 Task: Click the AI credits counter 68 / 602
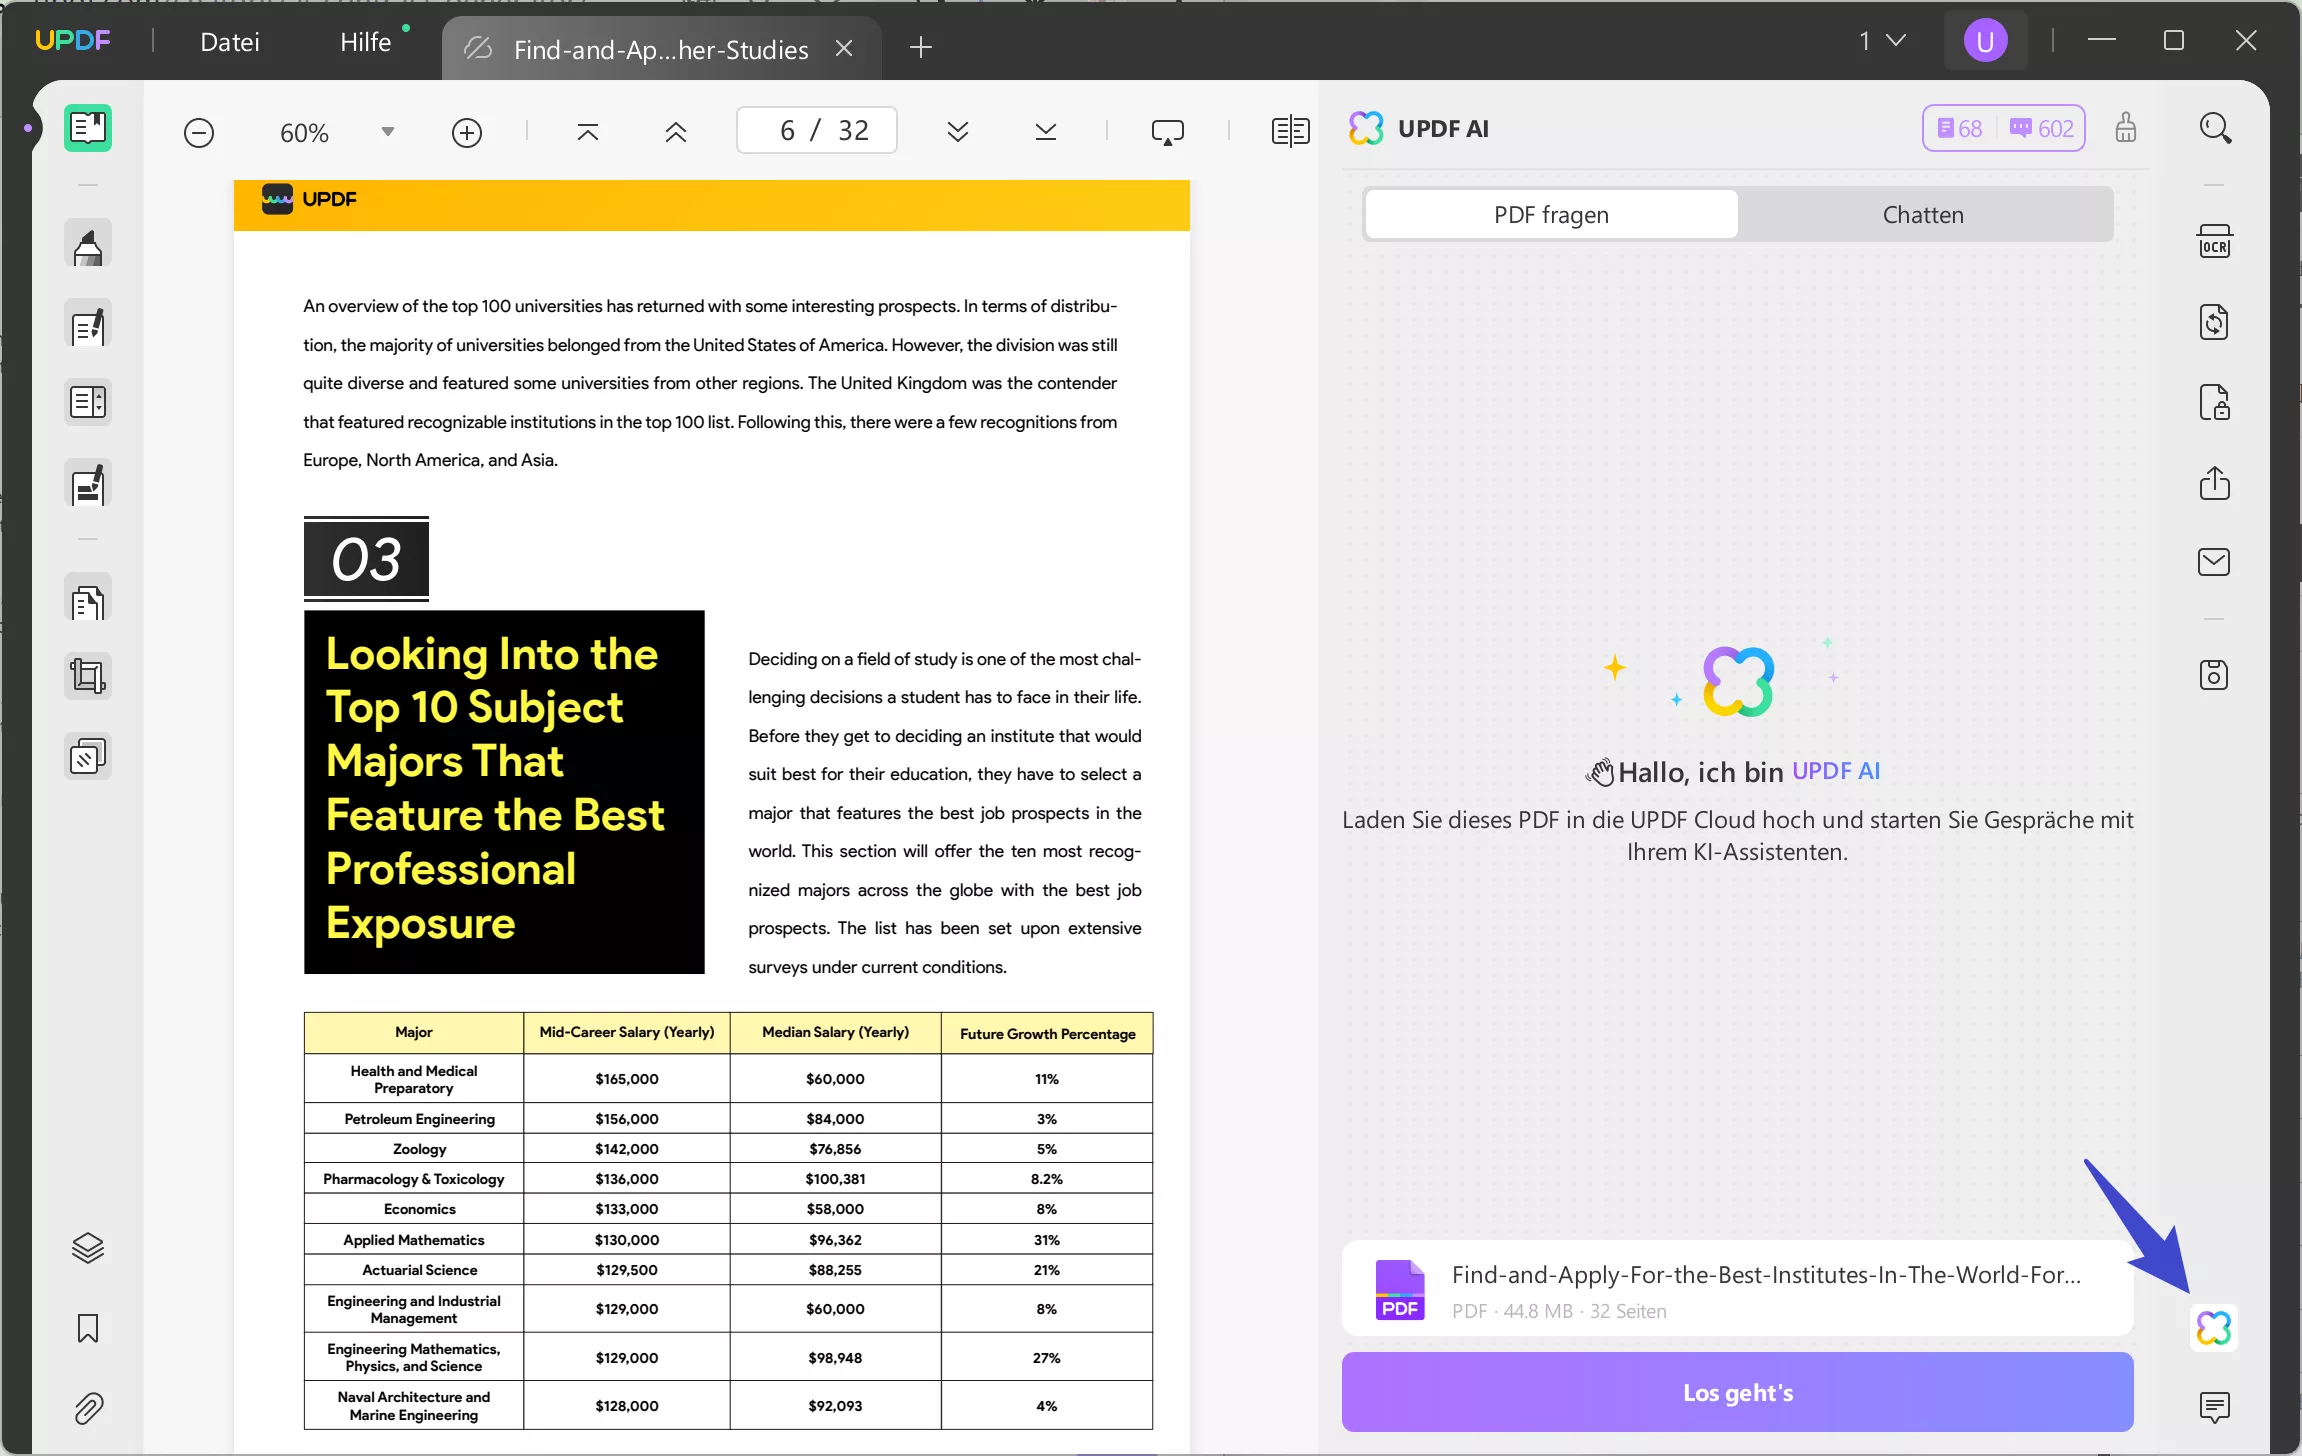[2003, 128]
